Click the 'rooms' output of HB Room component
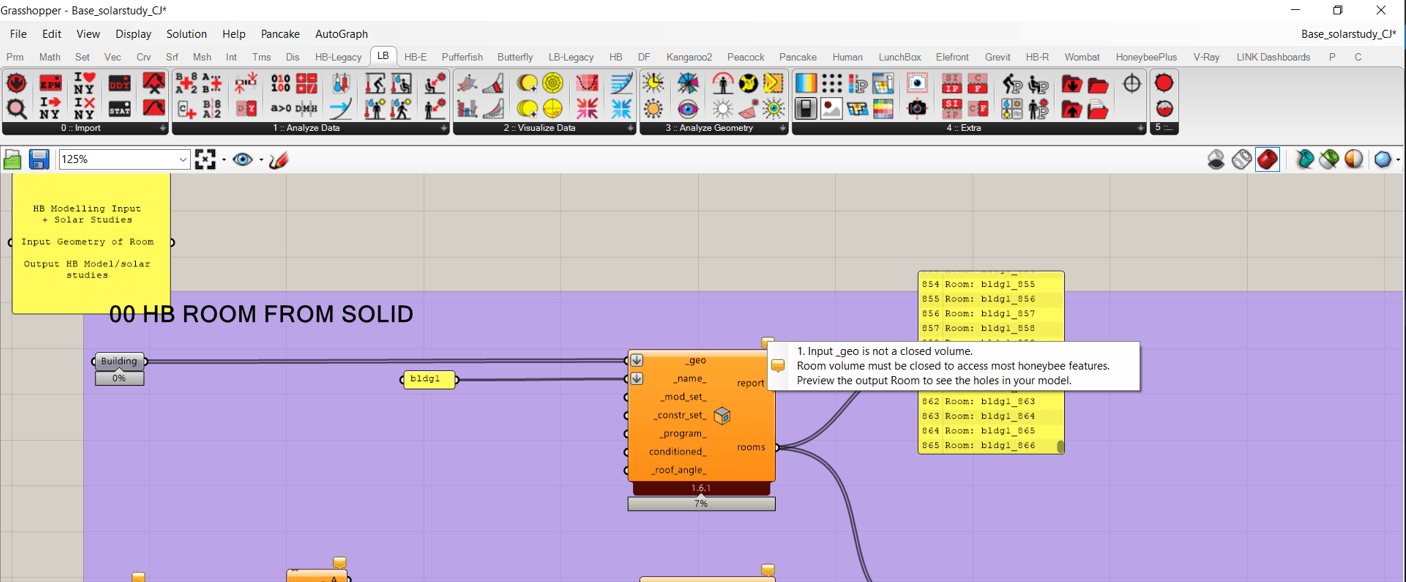Screen dimensions: 1406x582 751,447
